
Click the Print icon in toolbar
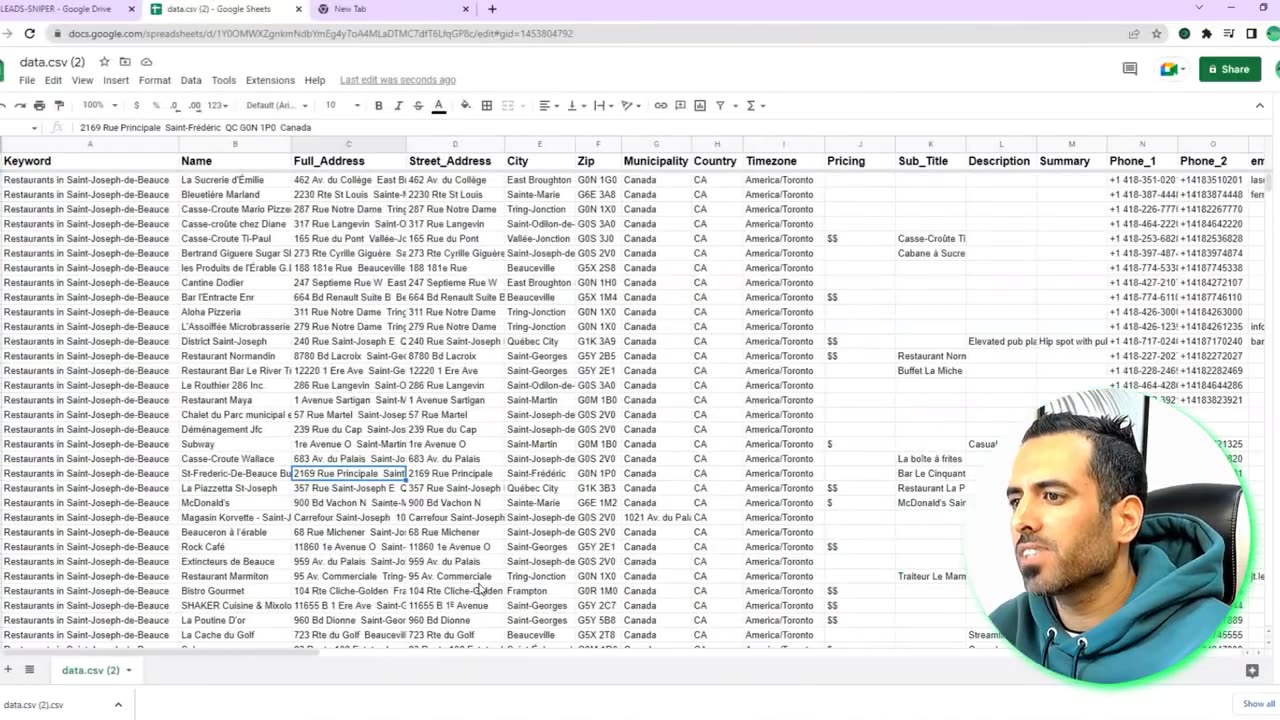39,105
